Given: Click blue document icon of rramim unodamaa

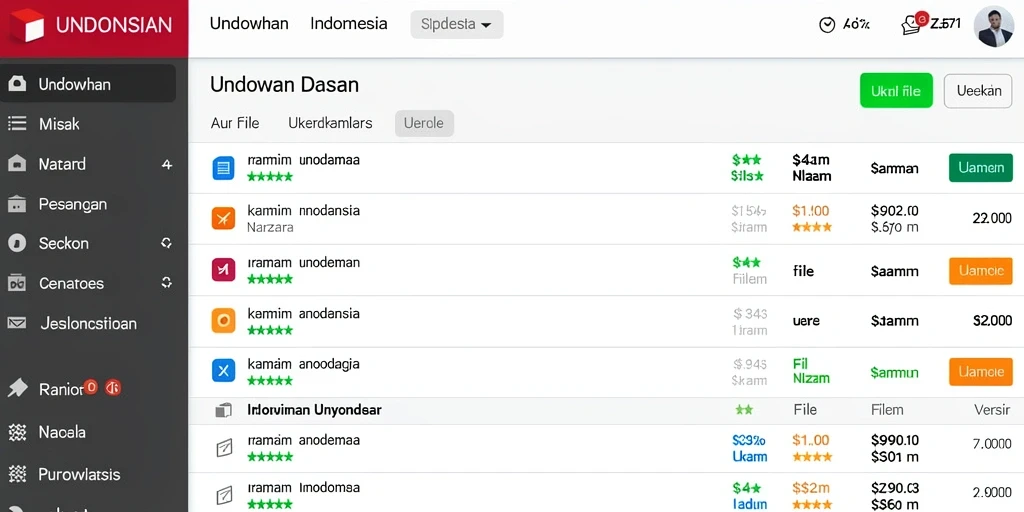Looking at the screenshot, I should coord(223,168).
